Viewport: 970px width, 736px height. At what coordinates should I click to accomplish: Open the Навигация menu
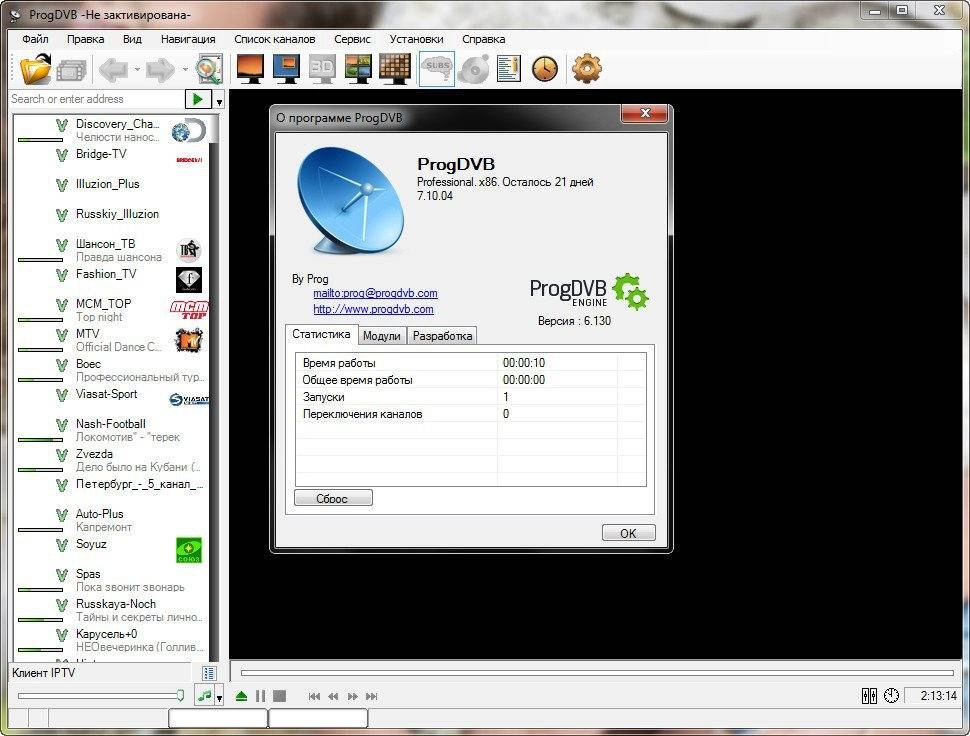pos(188,39)
